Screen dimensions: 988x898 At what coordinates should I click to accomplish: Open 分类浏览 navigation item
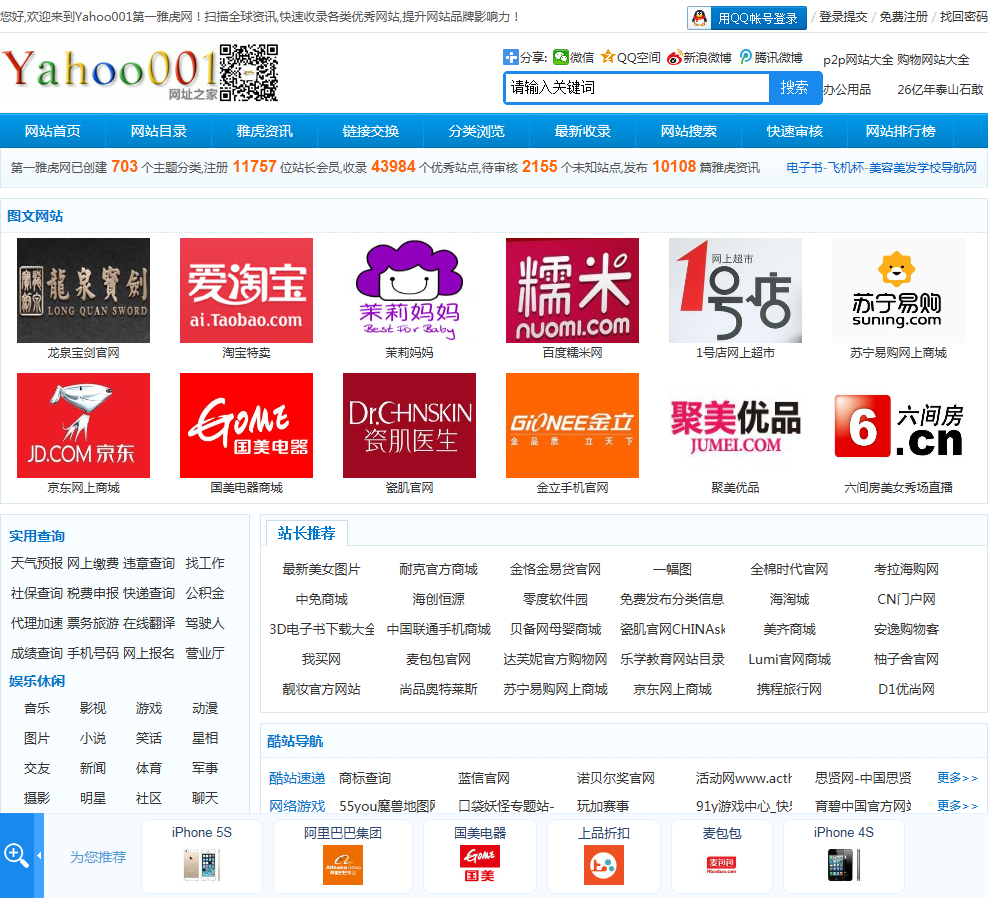476,131
